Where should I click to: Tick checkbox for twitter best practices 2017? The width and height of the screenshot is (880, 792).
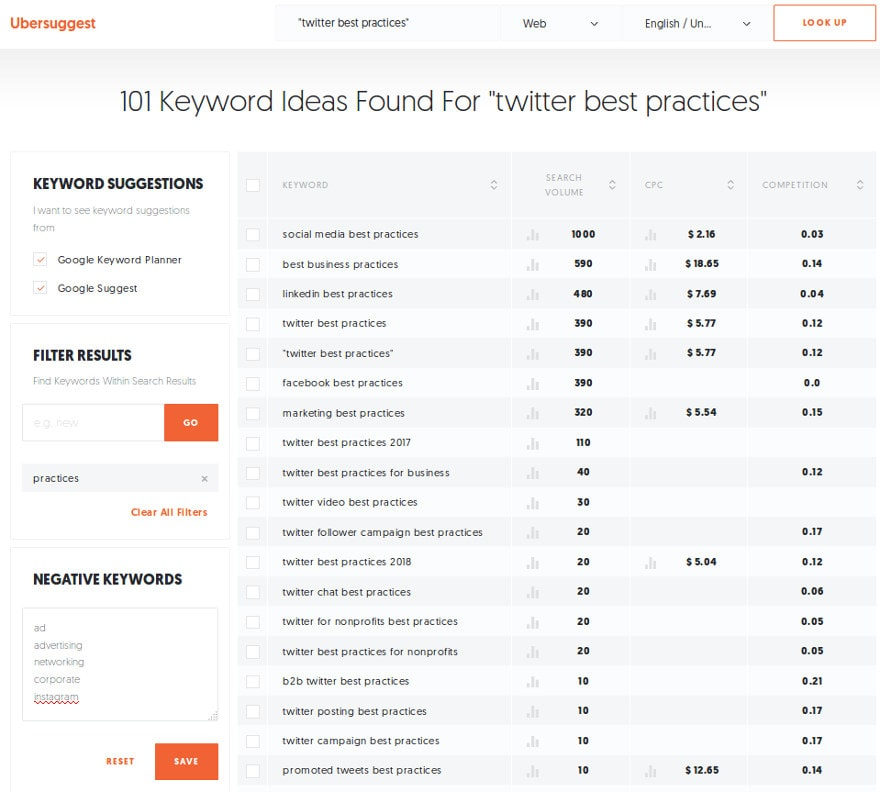[x=253, y=443]
